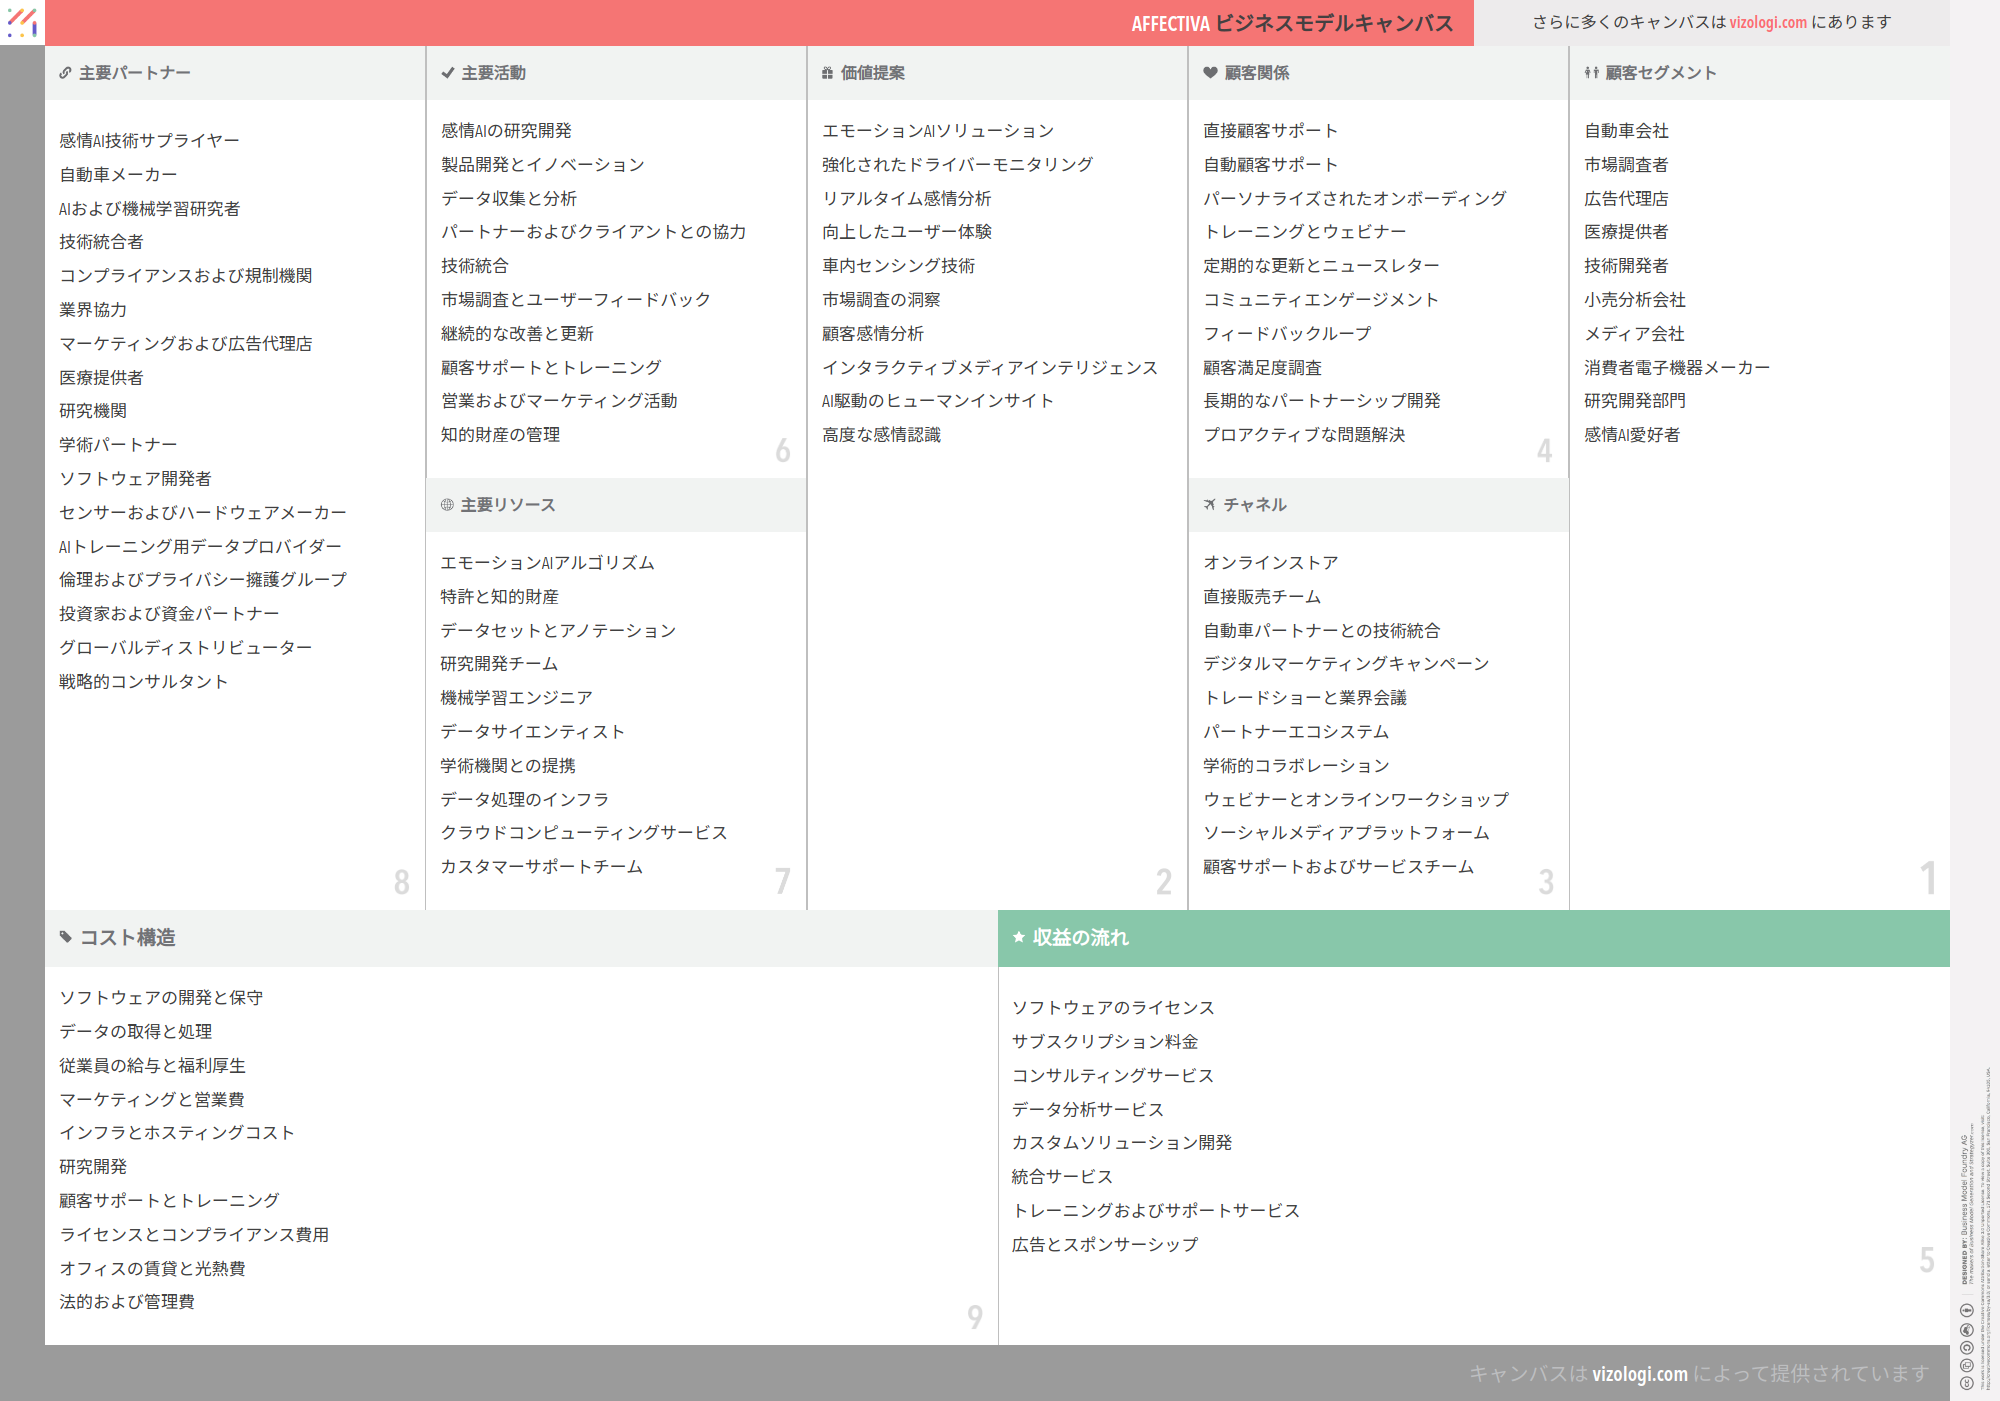
Task: Select the エモーションAIソリューション value proposition
Action: (937, 131)
